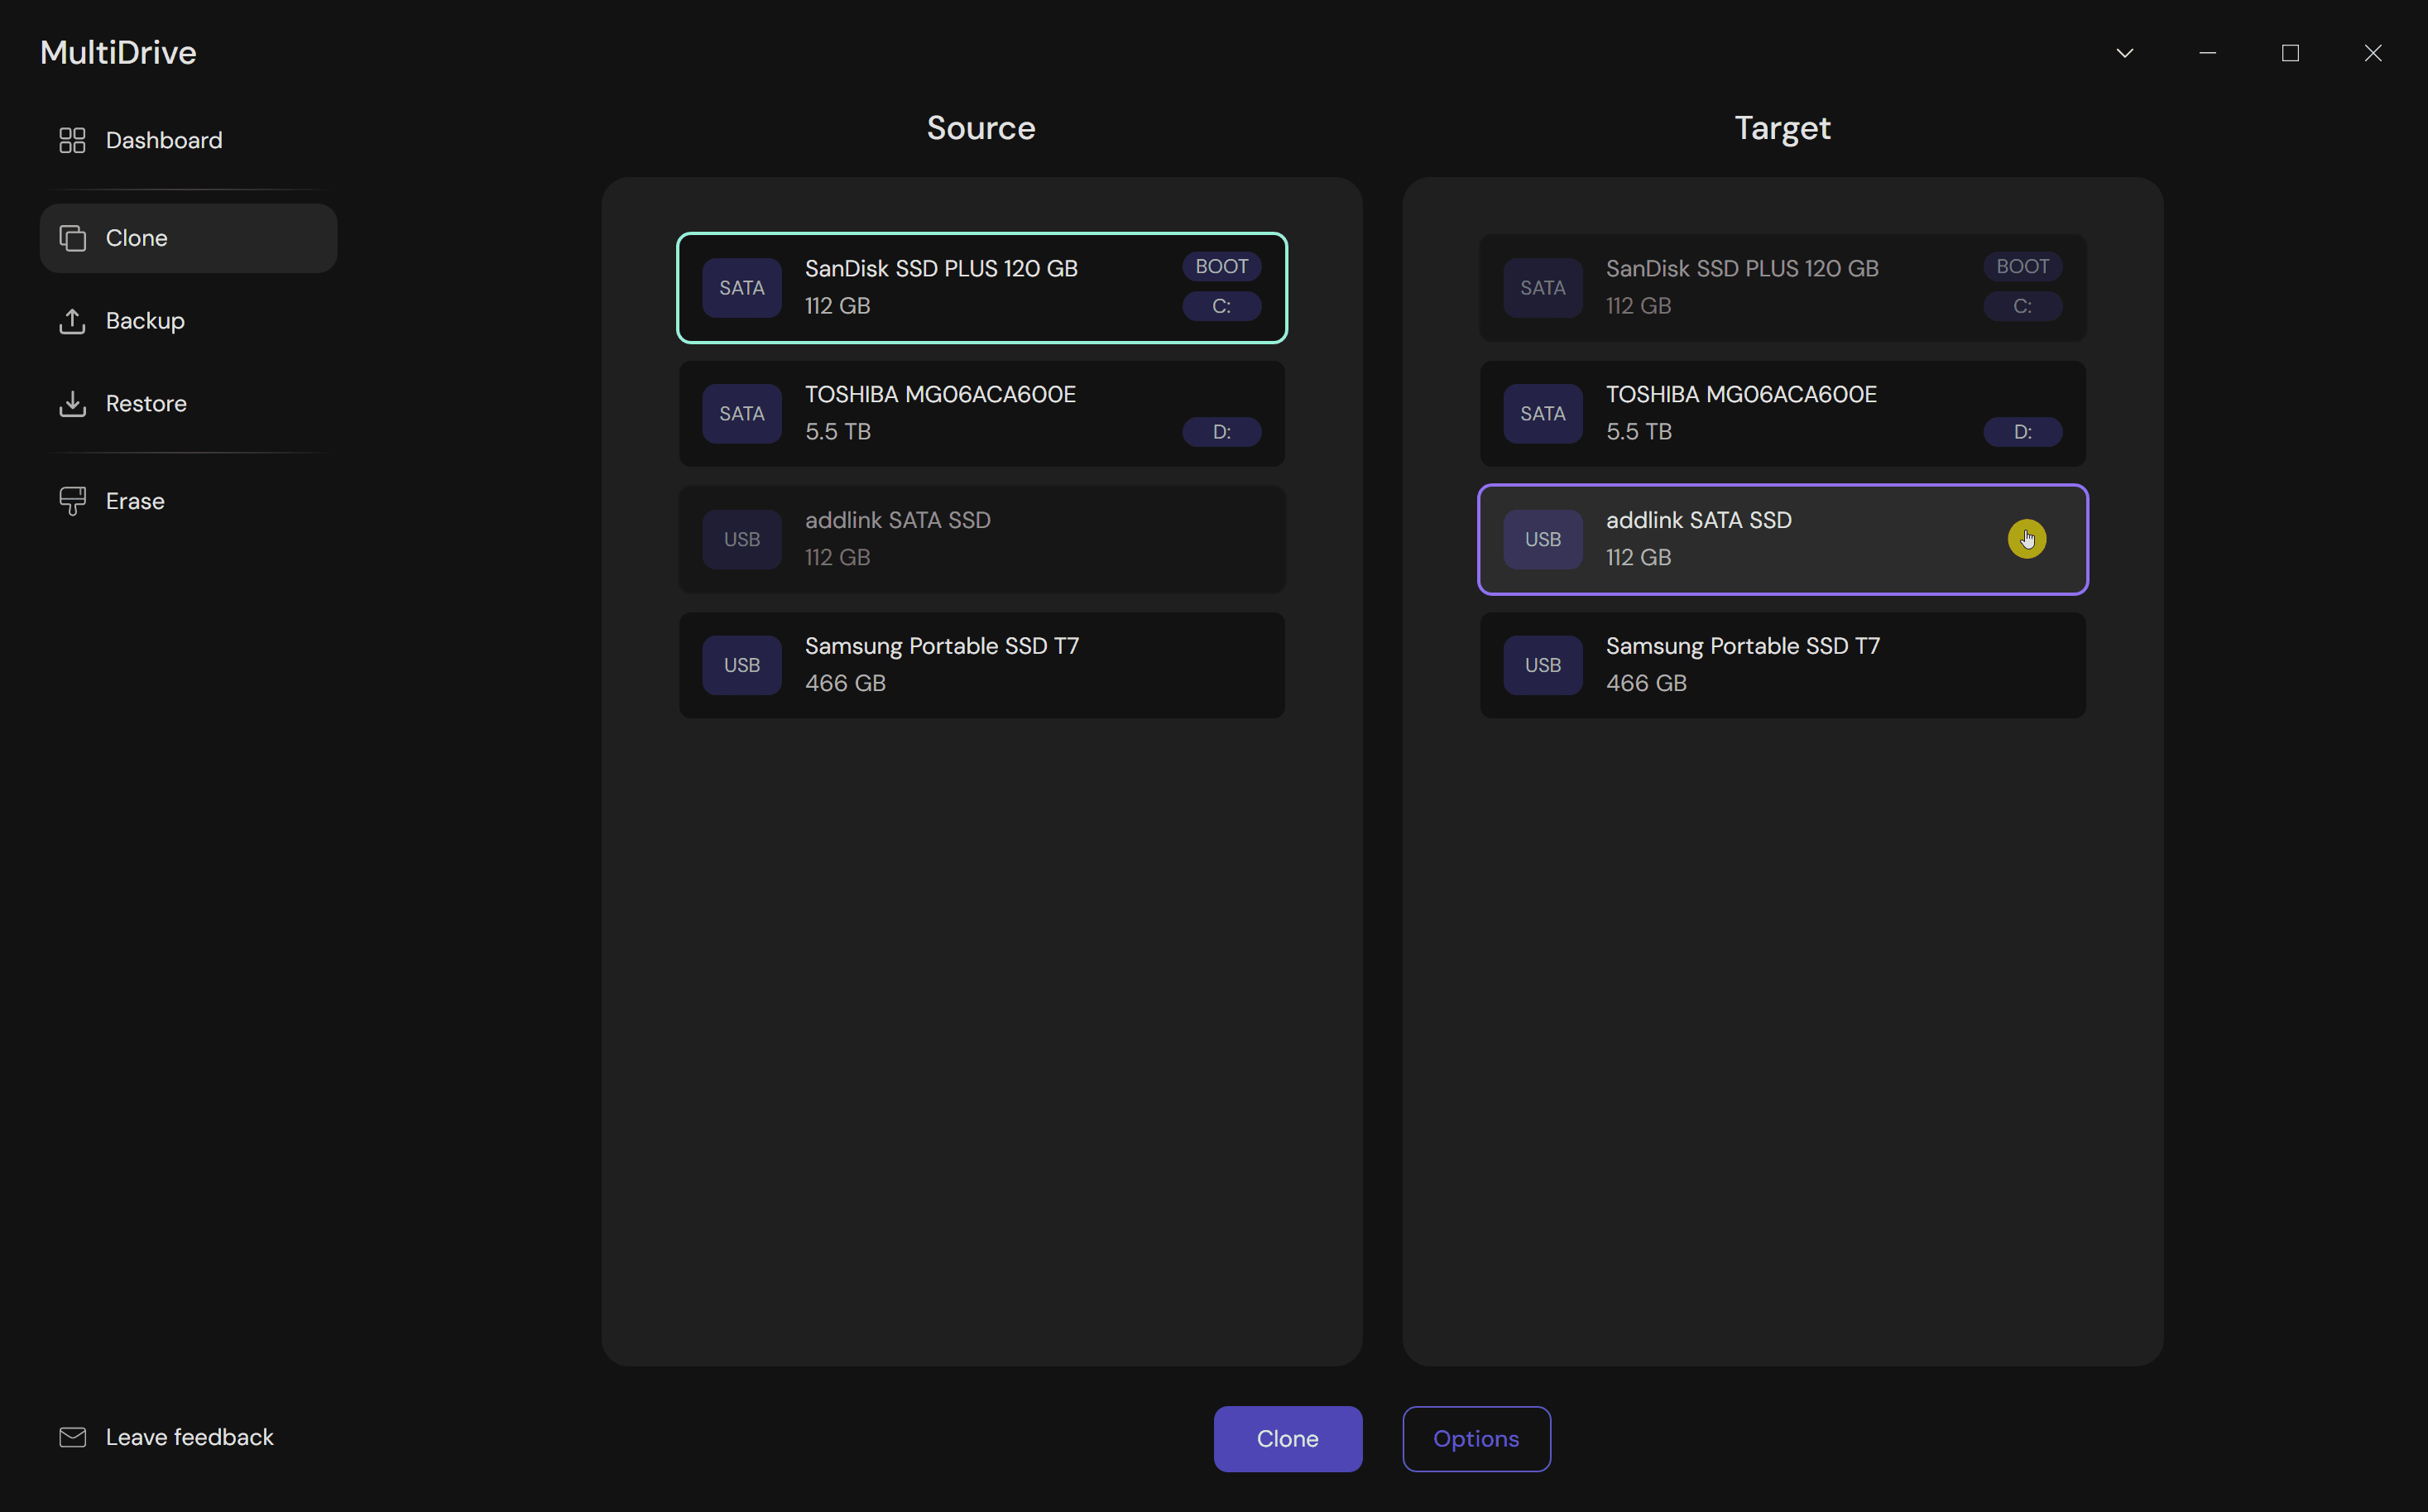2428x1512 pixels.
Task: Click the envelope icon next to Leave feedback
Action: pyautogui.click(x=71, y=1437)
